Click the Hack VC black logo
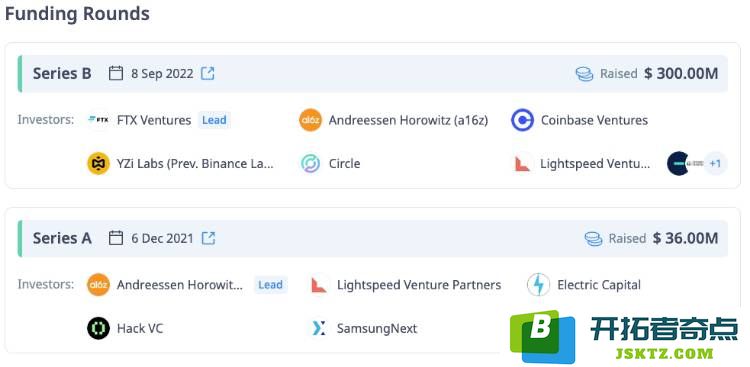 (99, 329)
